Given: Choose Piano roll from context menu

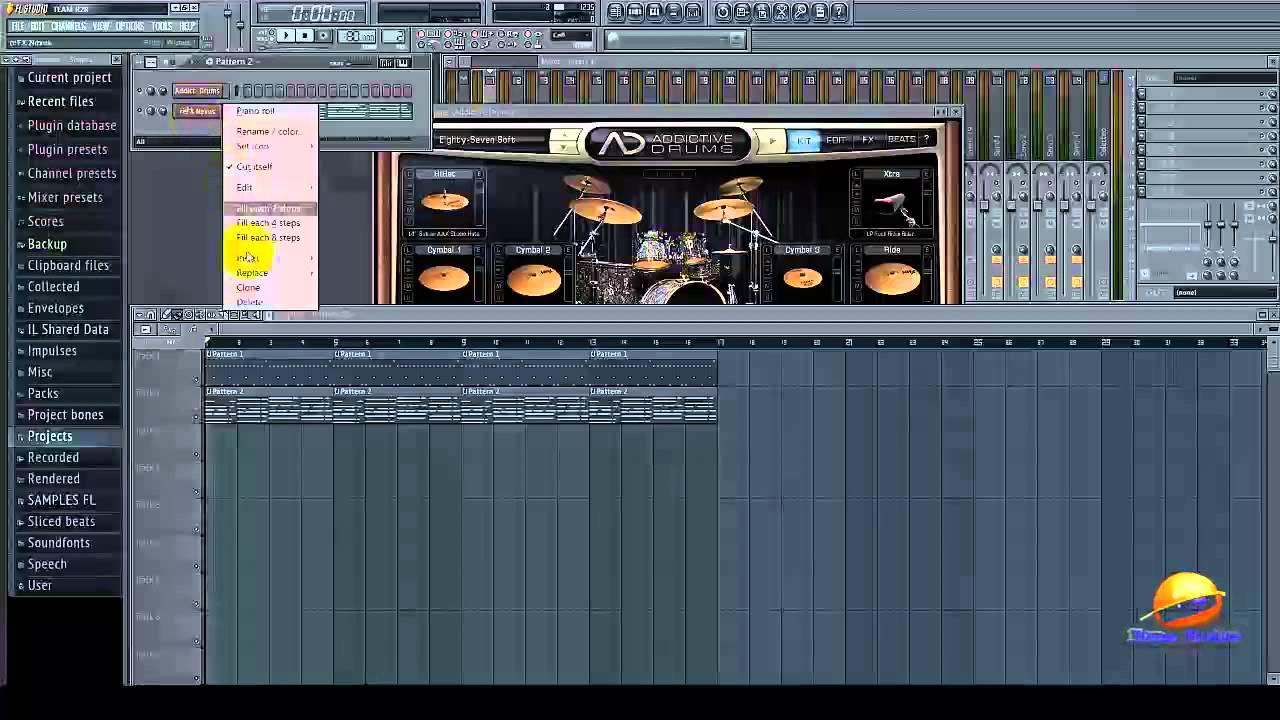Looking at the screenshot, I should [x=255, y=111].
